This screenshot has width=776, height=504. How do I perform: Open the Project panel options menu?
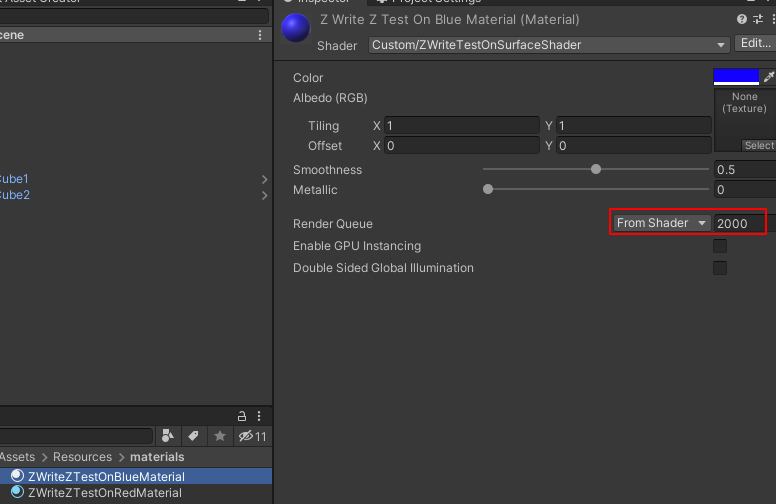tap(259, 416)
